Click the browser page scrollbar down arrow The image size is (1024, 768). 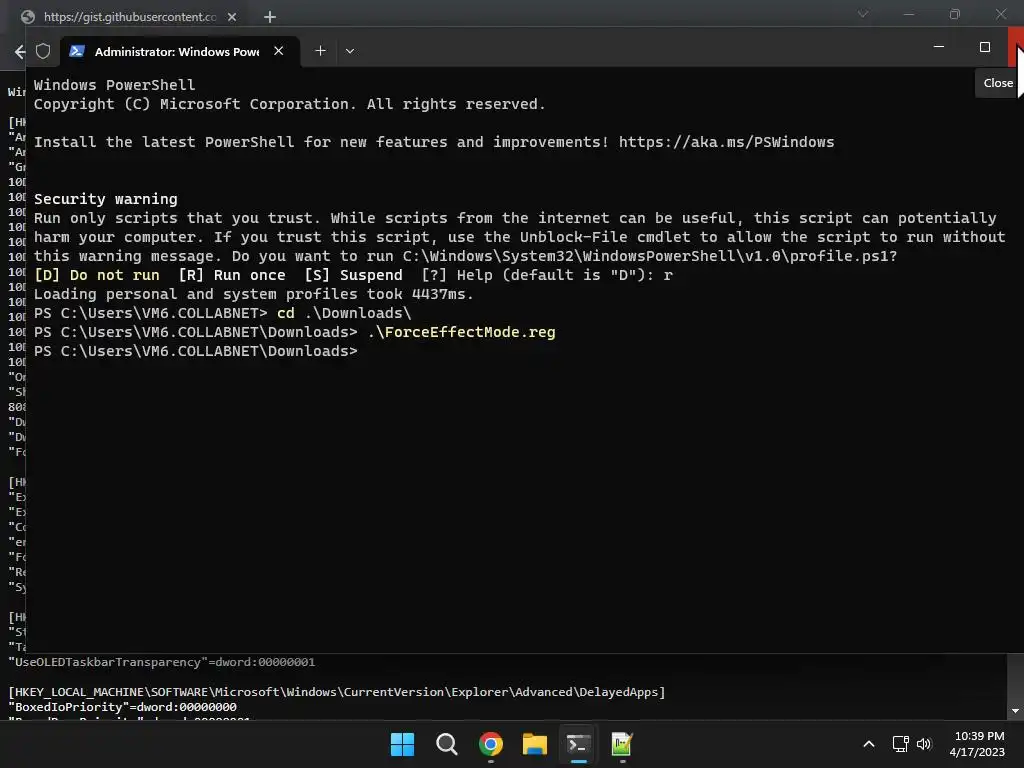click(1015, 711)
